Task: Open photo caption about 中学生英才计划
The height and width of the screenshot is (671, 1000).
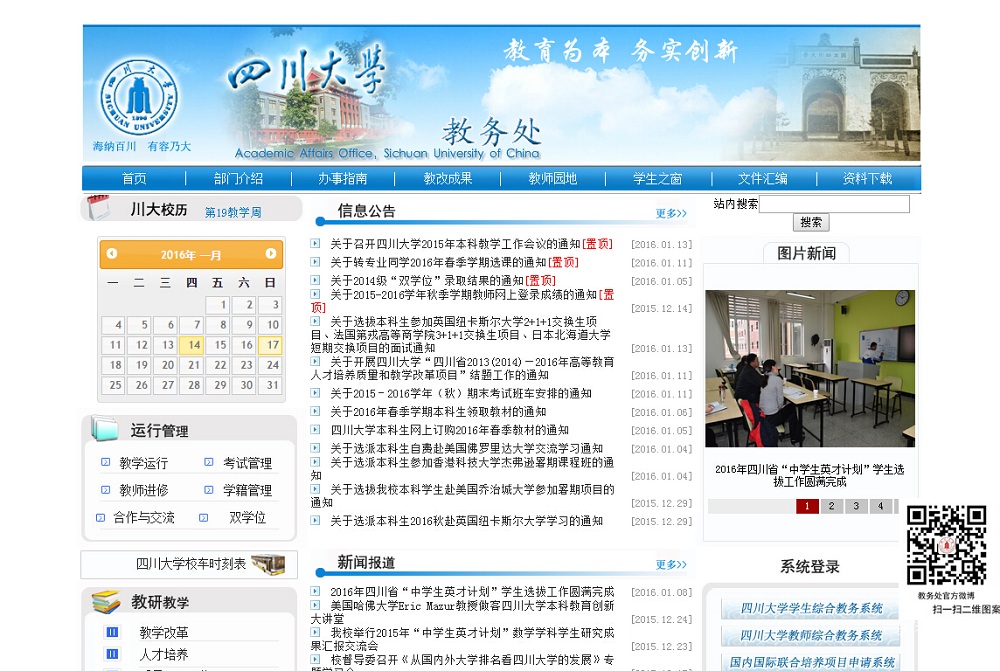Action: click(x=809, y=476)
